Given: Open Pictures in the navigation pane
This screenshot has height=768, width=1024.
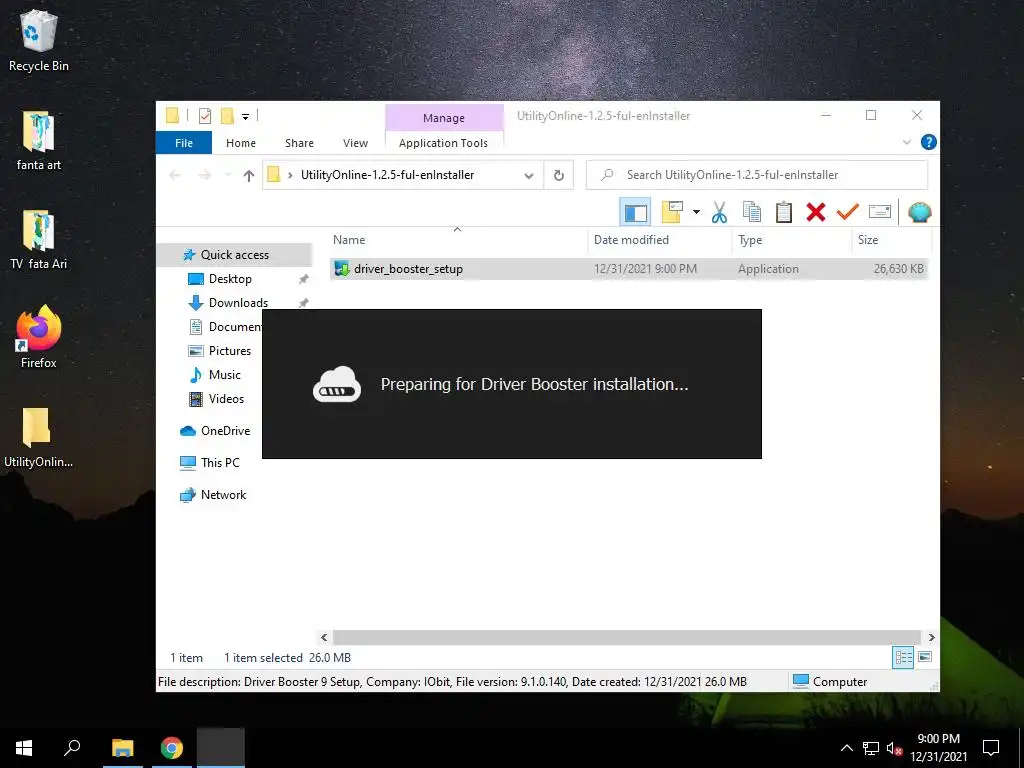Looking at the screenshot, I should (x=230, y=351).
